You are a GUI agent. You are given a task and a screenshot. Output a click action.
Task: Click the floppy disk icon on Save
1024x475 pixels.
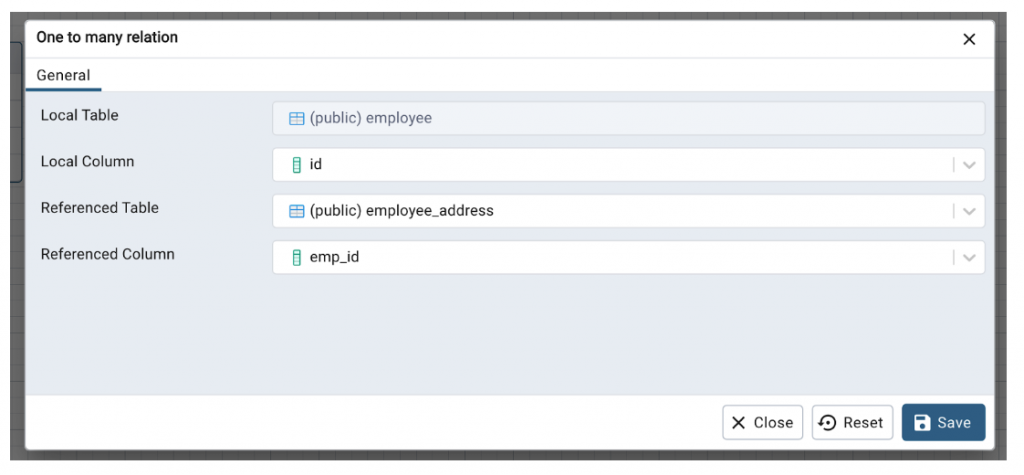click(x=922, y=423)
